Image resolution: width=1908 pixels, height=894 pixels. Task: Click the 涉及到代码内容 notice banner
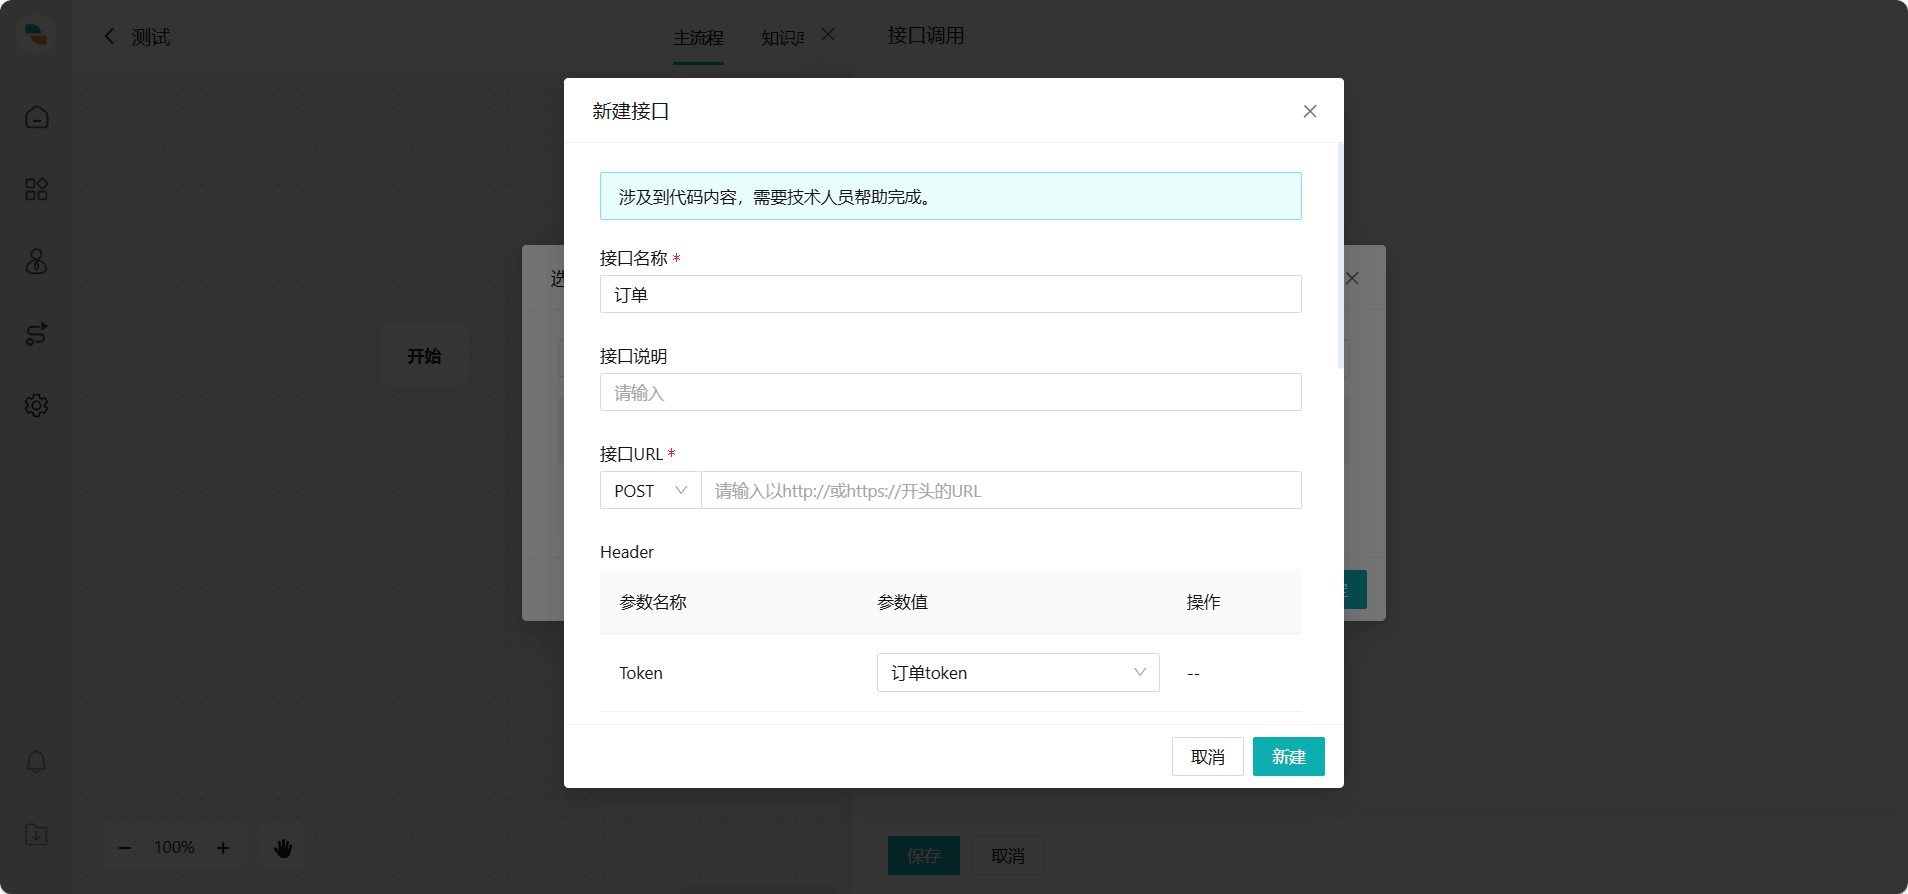[950, 196]
